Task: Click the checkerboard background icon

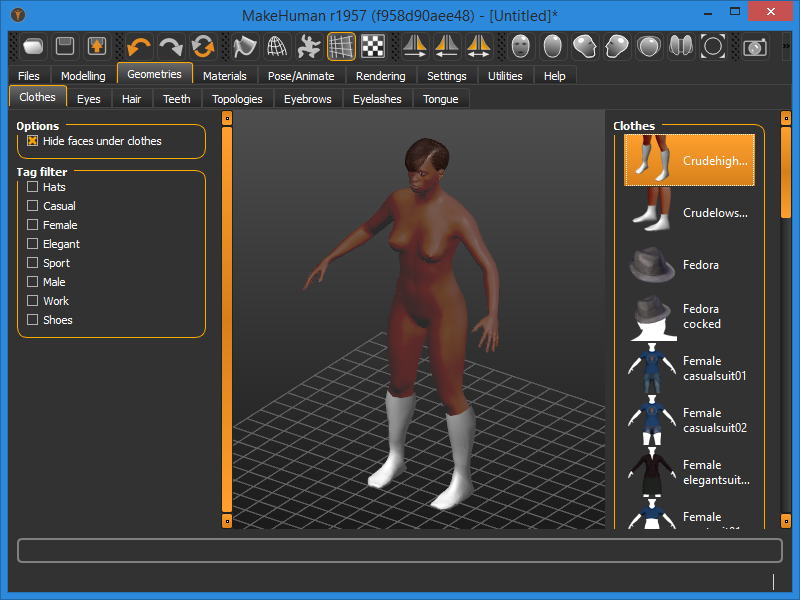Action: click(x=373, y=46)
